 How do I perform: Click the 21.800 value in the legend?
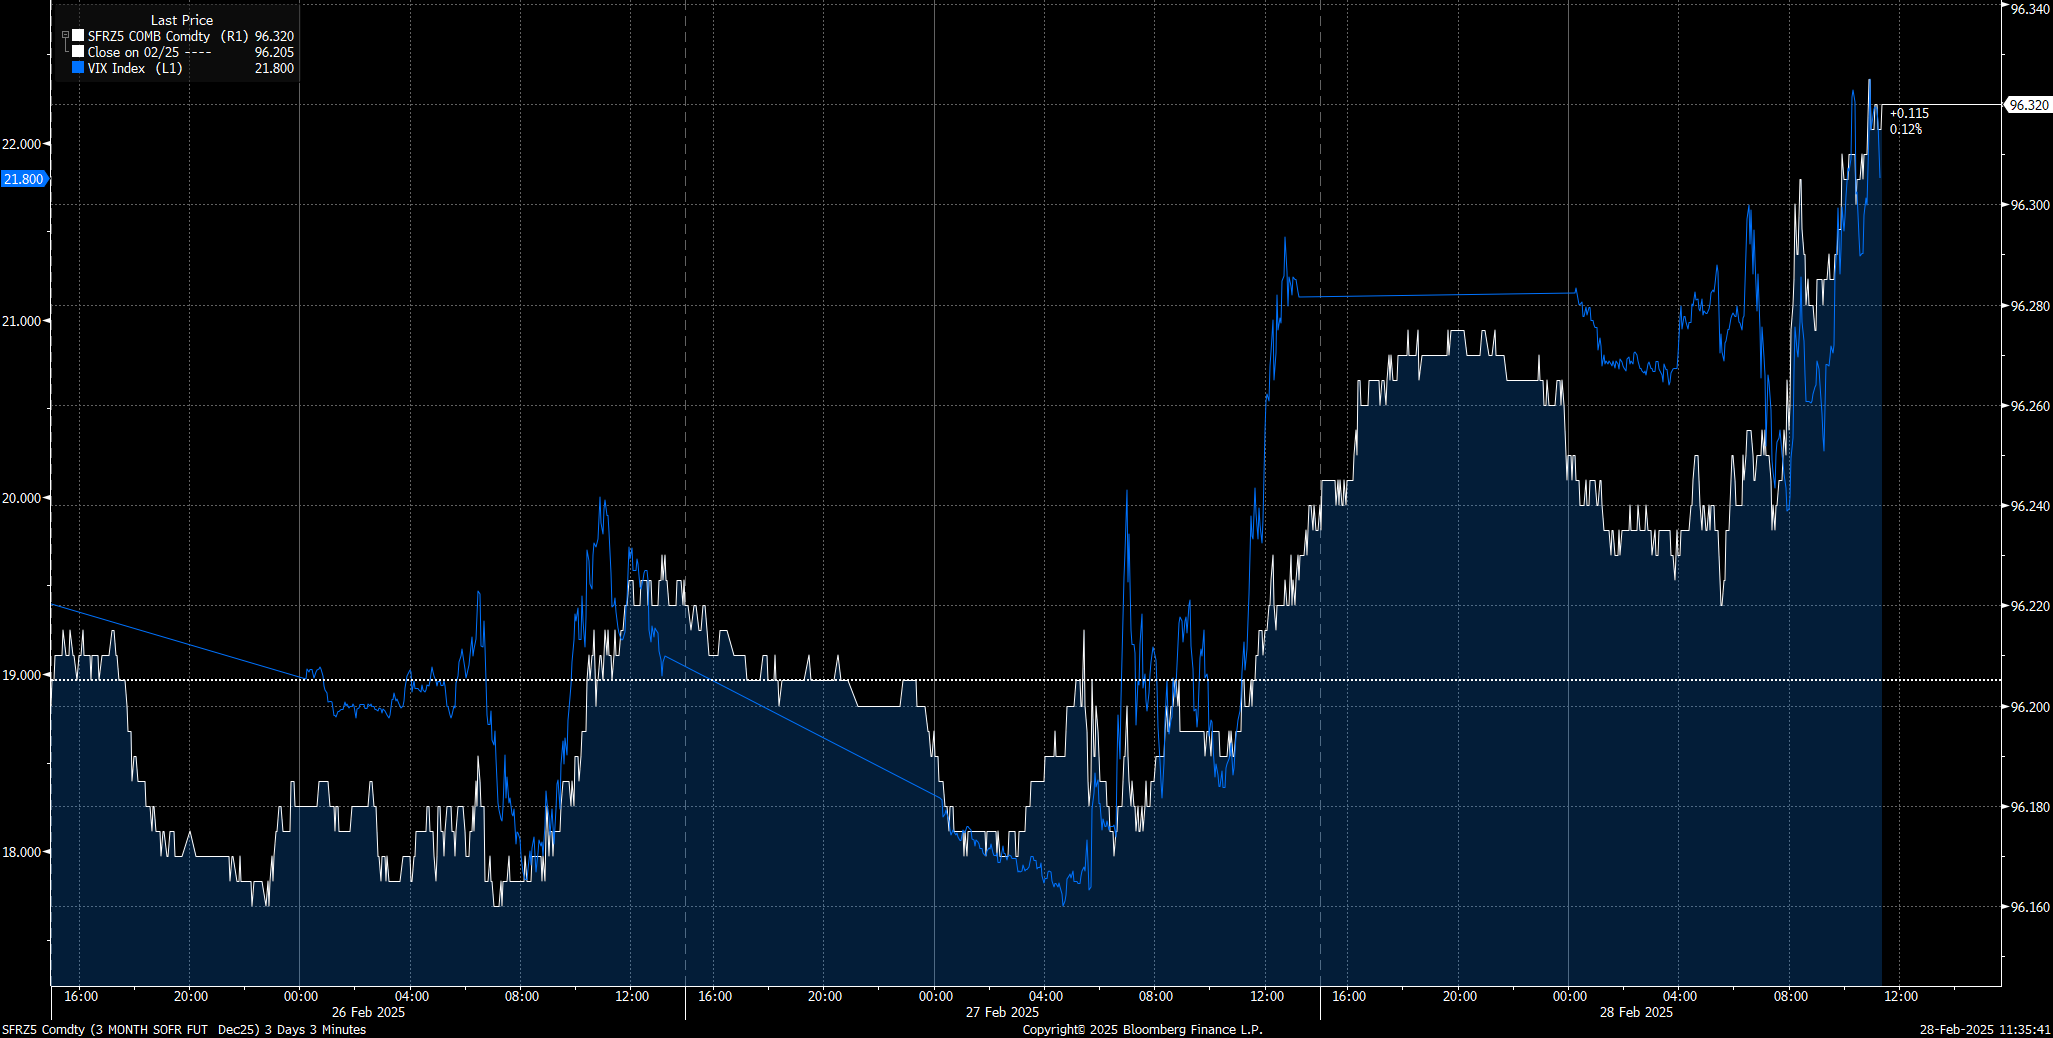pyautogui.click(x=274, y=68)
